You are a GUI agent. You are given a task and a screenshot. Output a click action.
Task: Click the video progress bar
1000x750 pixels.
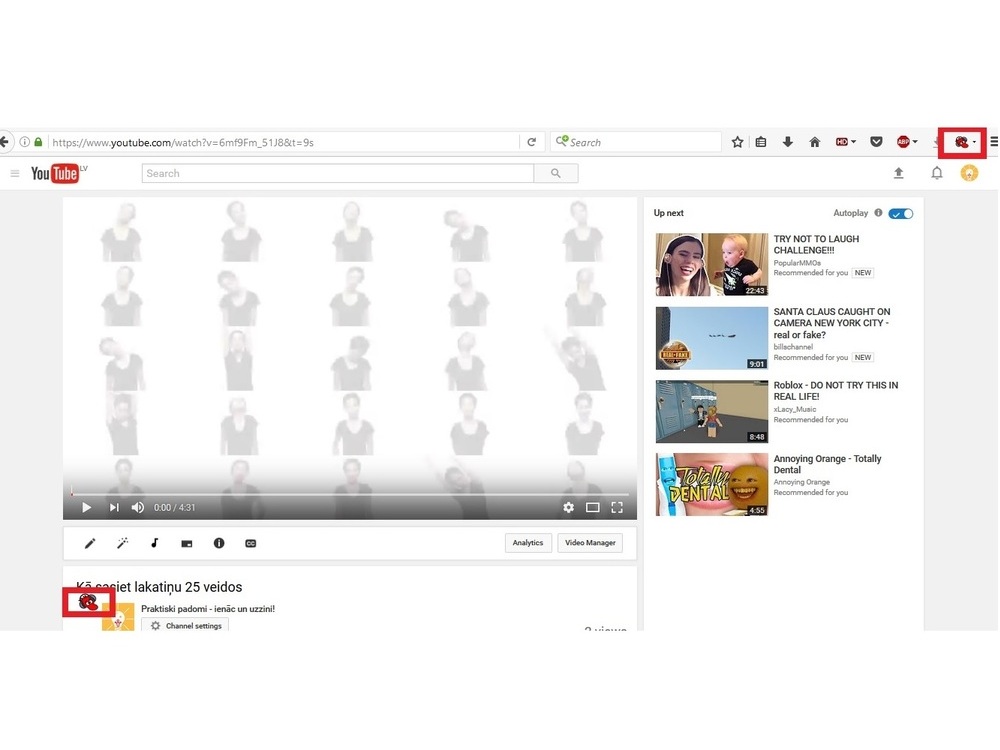coord(349,494)
